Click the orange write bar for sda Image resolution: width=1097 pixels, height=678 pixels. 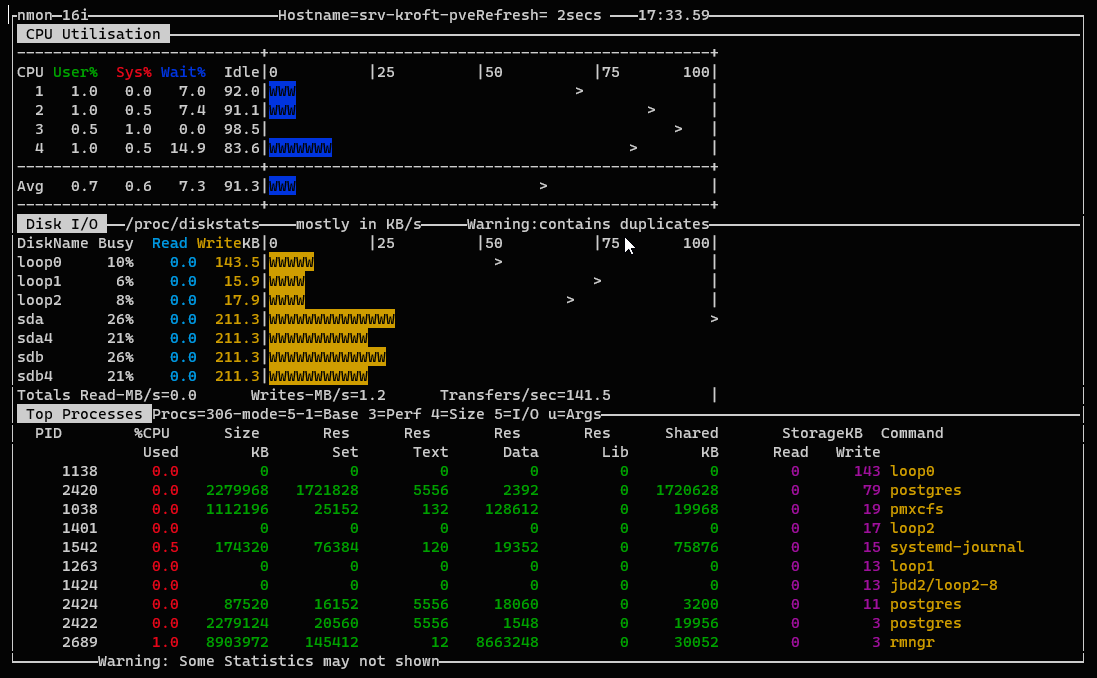pos(331,319)
